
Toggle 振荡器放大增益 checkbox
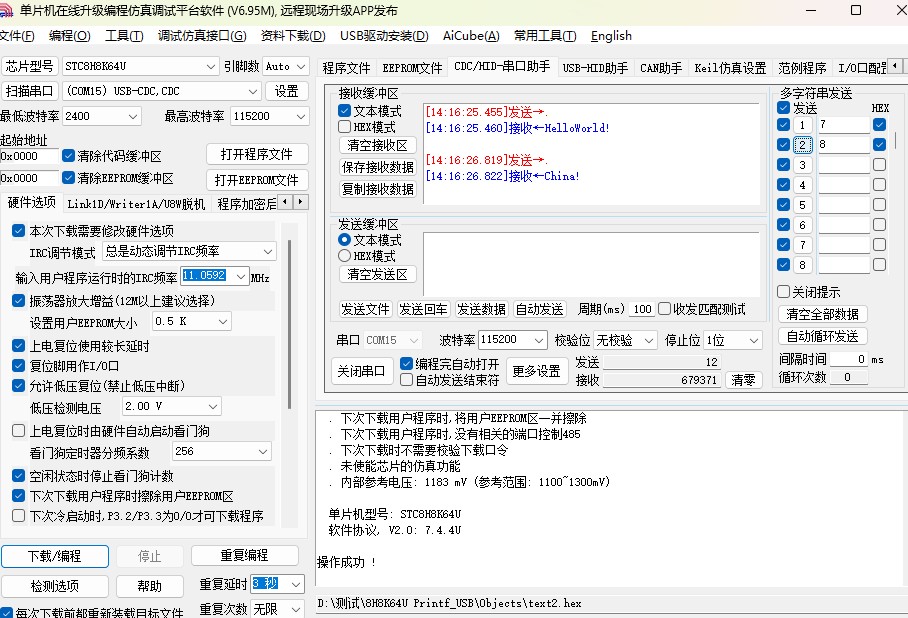click(x=19, y=300)
